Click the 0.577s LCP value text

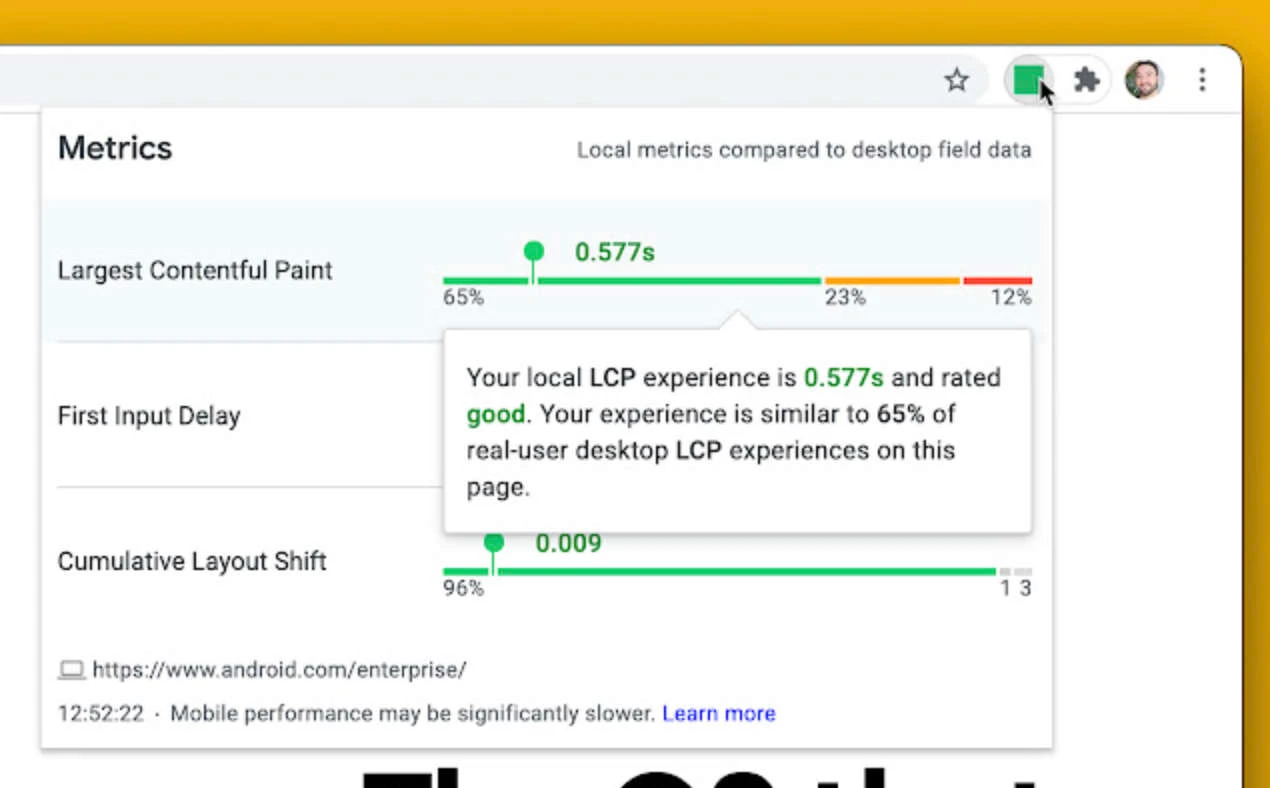coord(614,252)
